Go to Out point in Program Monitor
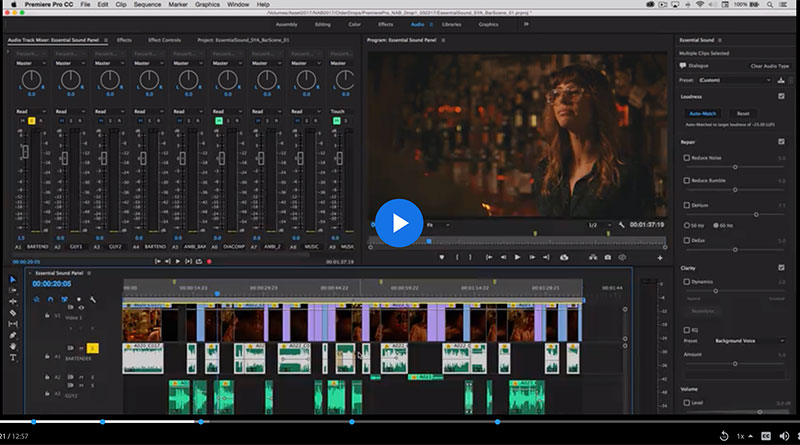 point(546,258)
